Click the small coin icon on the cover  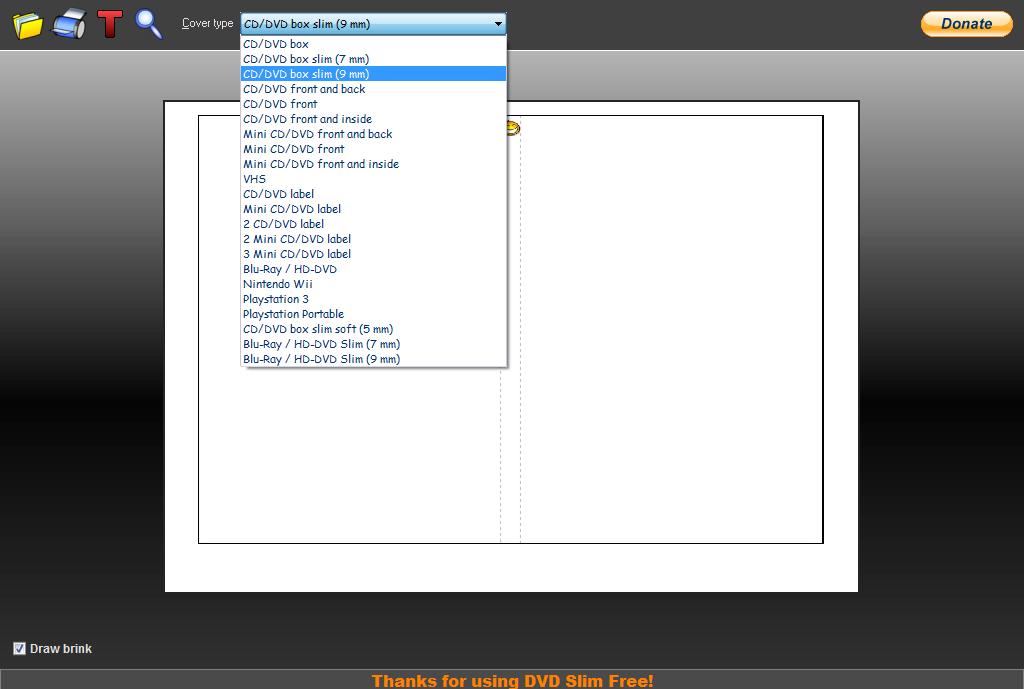pos(511,128)
